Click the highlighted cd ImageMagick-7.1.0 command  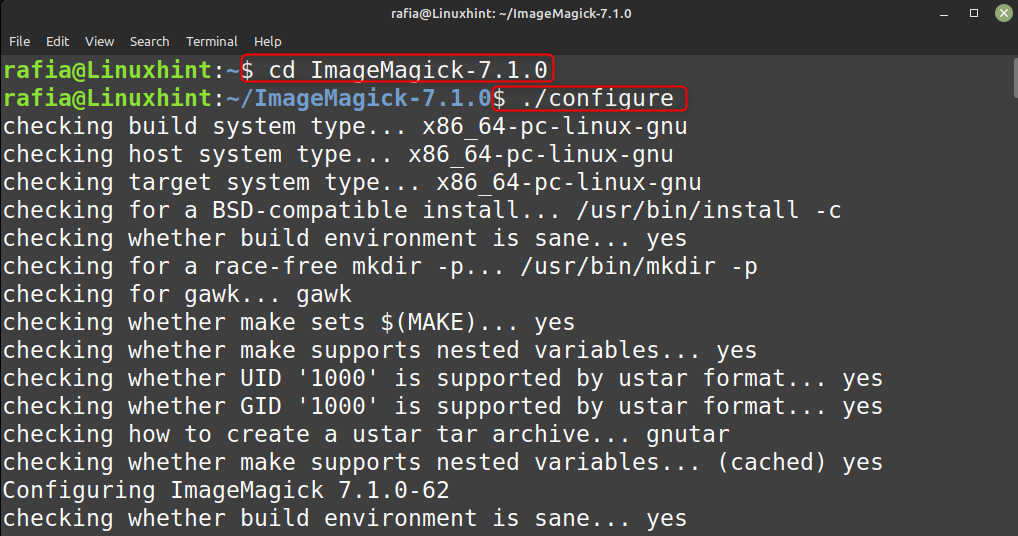(397, 69)
